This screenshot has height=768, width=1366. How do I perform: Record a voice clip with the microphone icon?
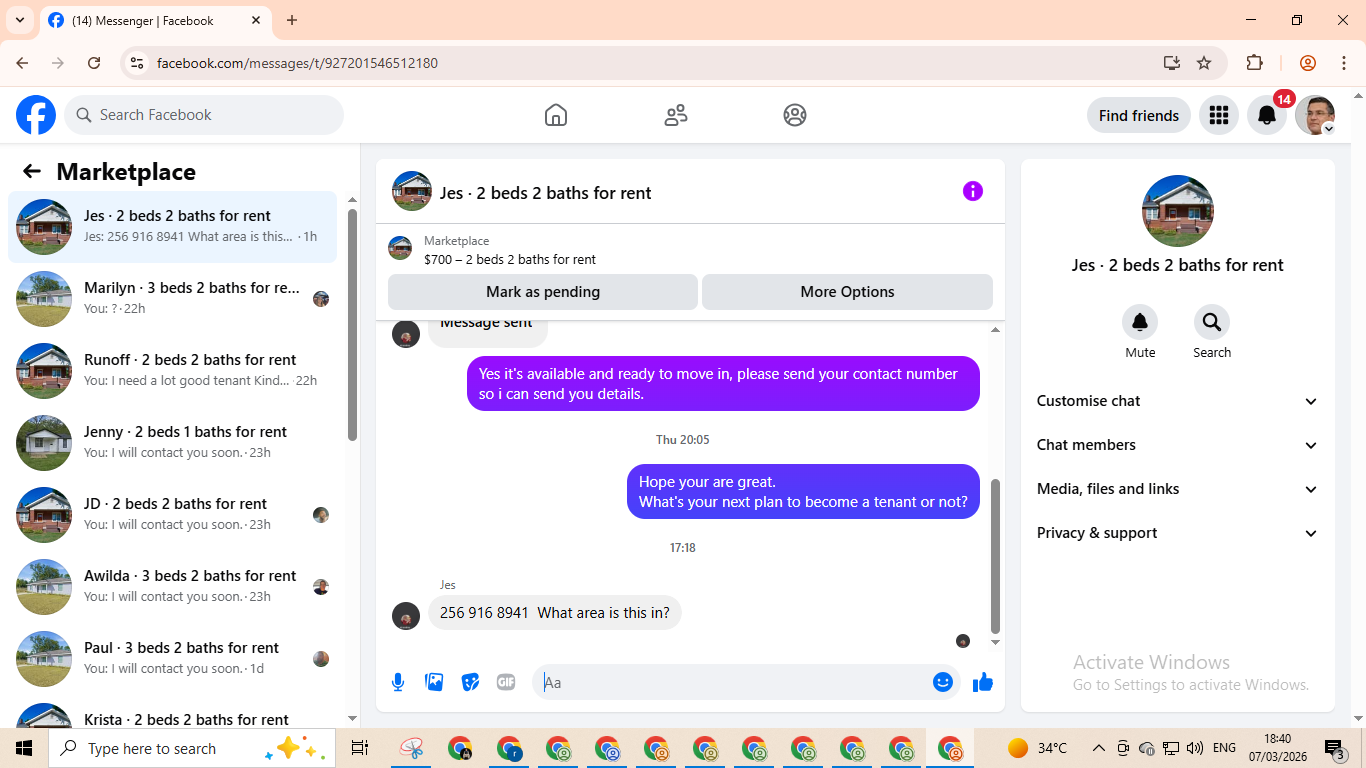[x=398, y=682]
